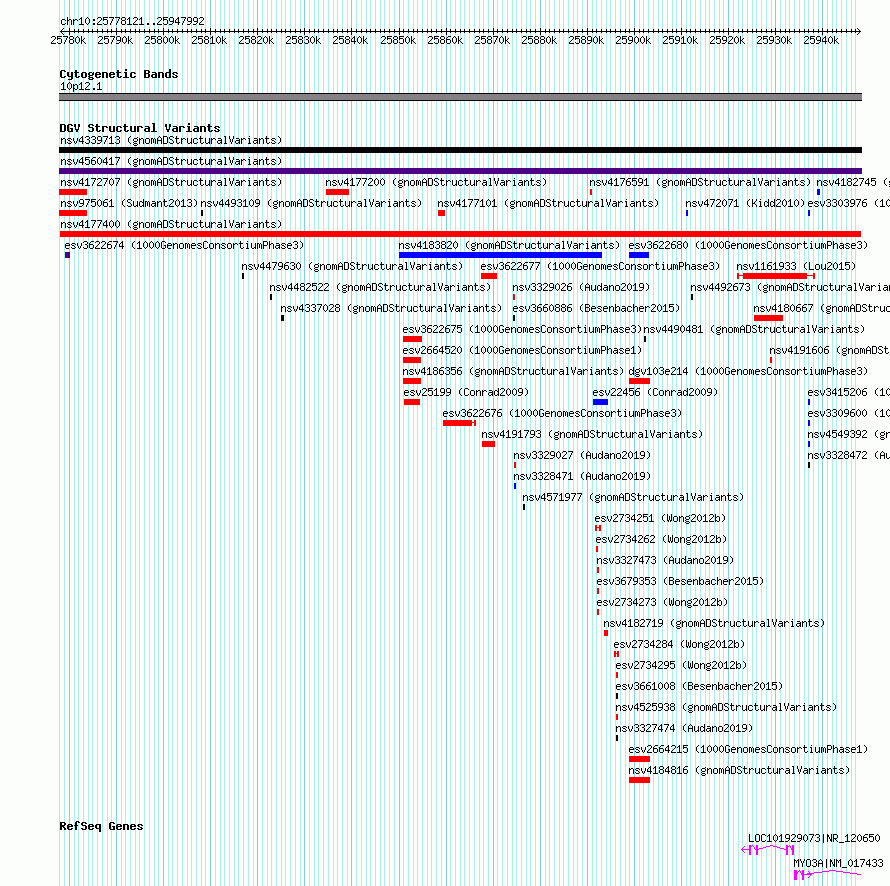Click the nsv4493109 variant label

click(x=311, y=203)
